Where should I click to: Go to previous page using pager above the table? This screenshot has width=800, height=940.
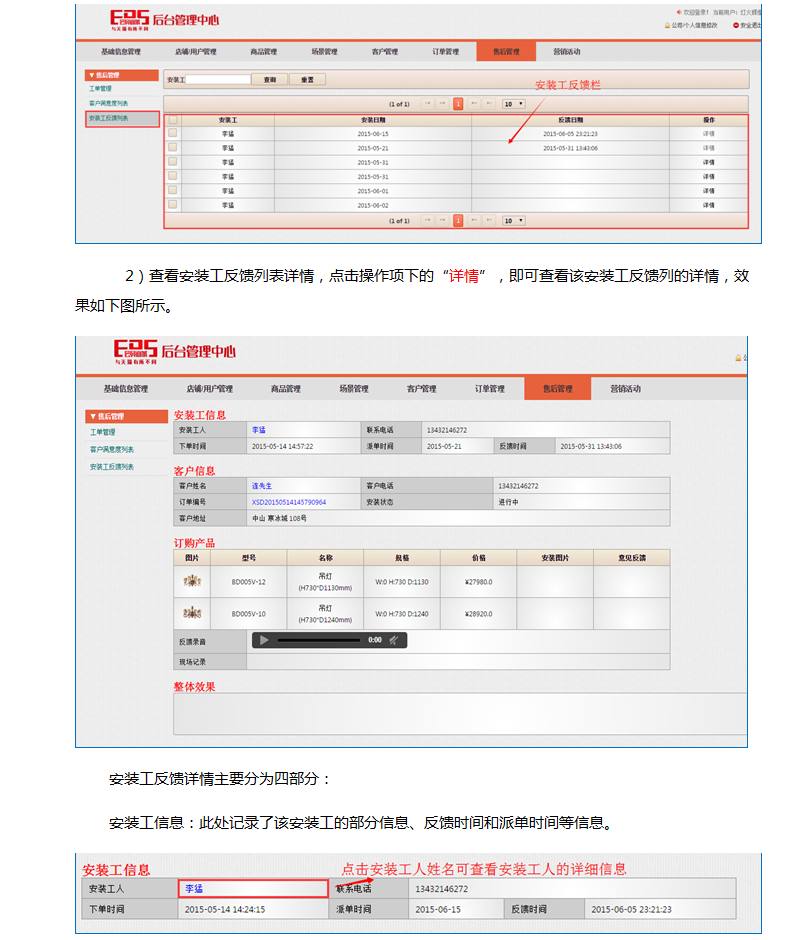(x=443, y=104)
